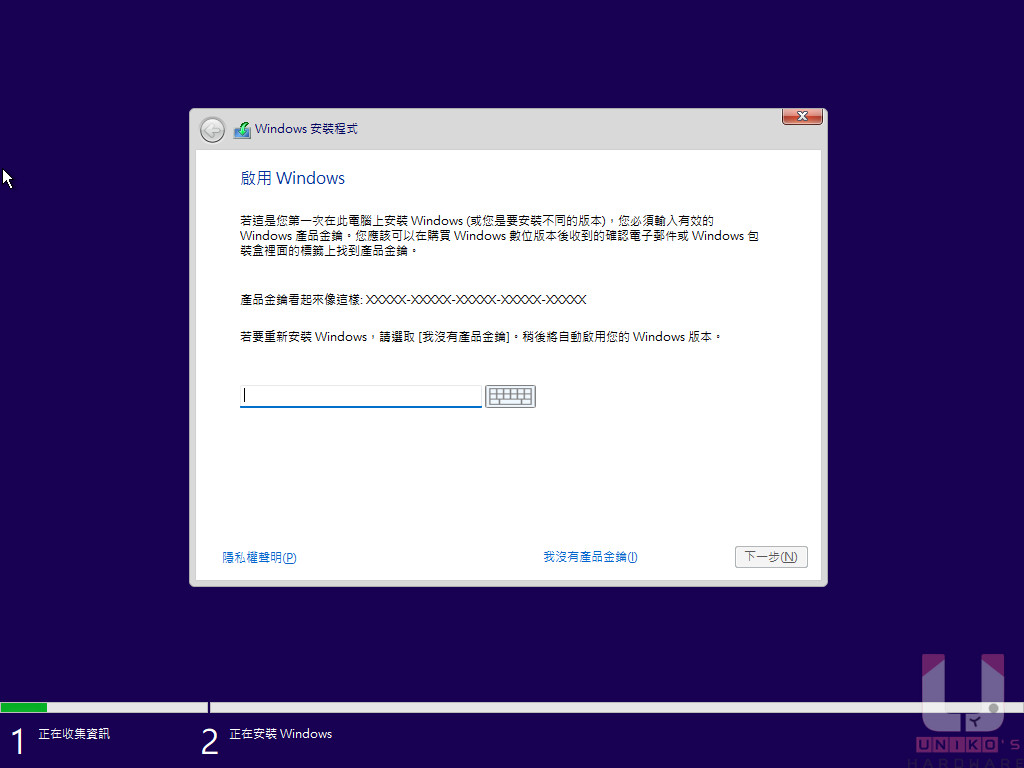The width and height of the screenshot is (1024, 768).
Task: Open the 隱私權聲明(P) link
Action: 259,558
